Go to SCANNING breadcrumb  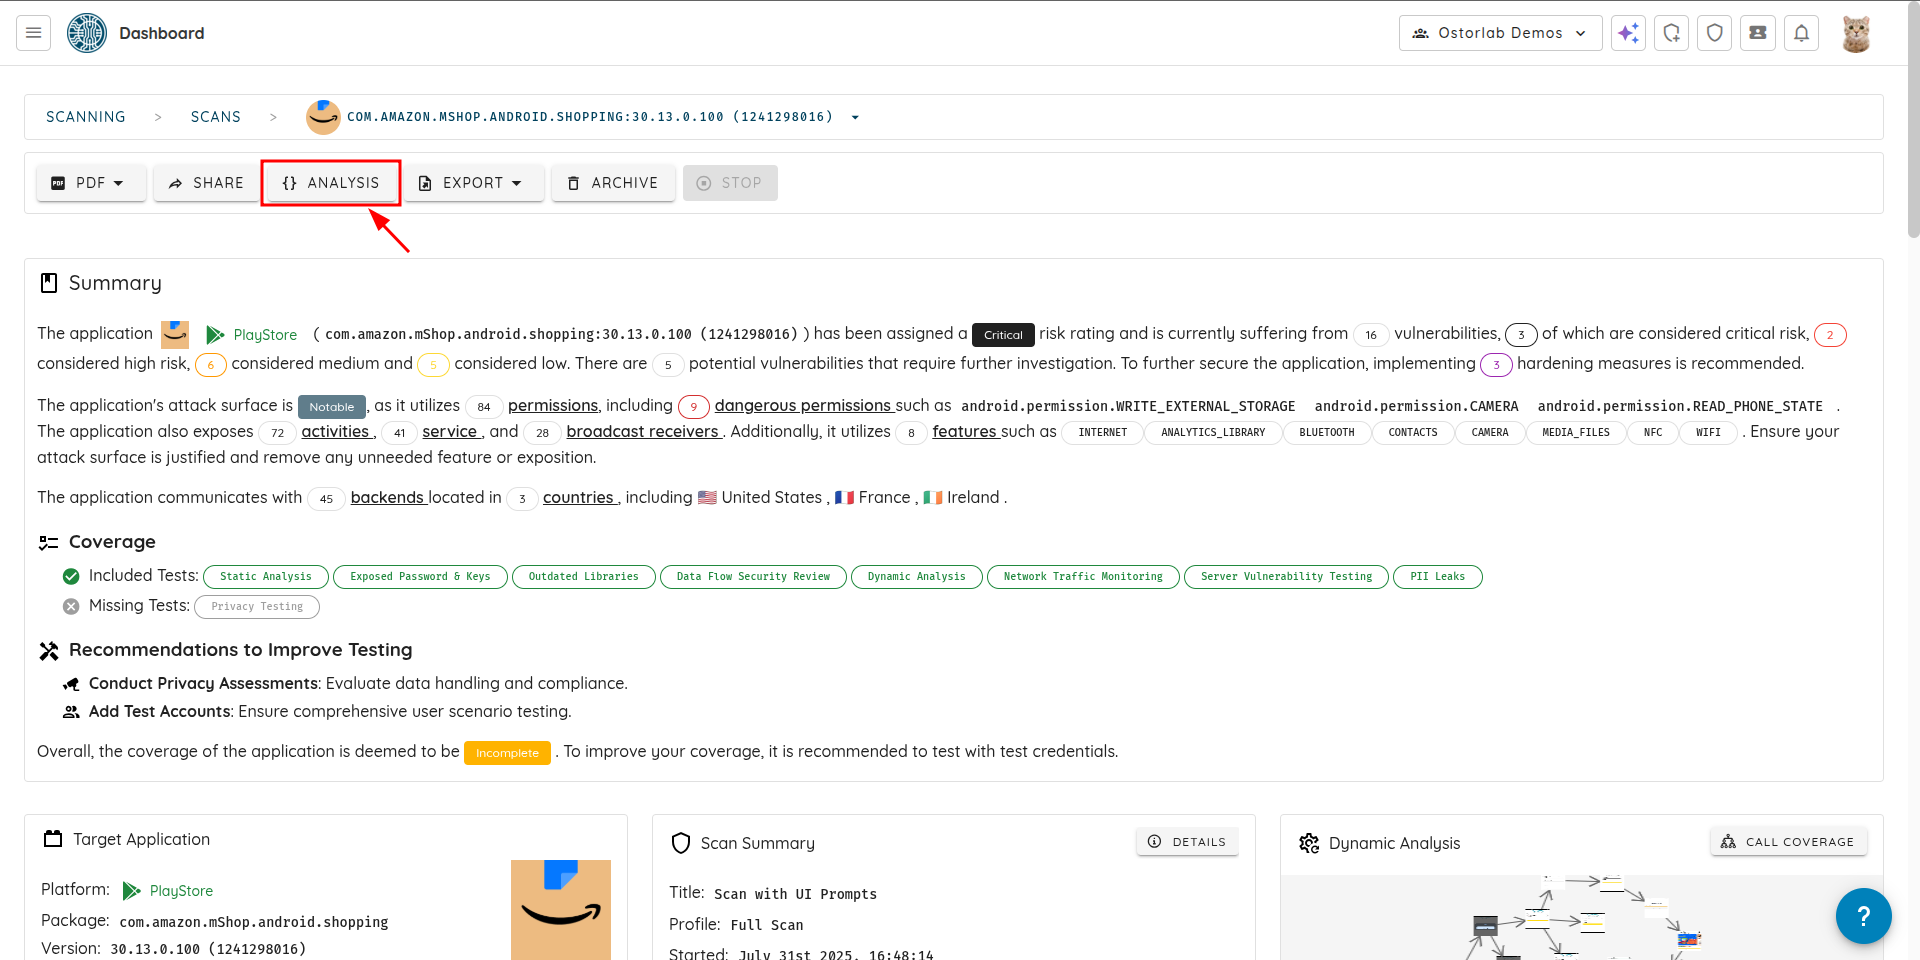pyautogui.click(x=86, y=117)
